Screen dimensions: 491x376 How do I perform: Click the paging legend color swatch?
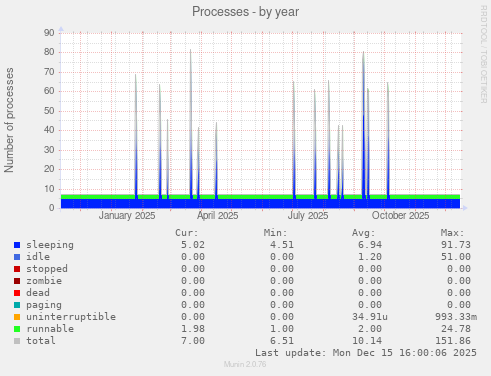pyautogui.click(x=17, y=305)
